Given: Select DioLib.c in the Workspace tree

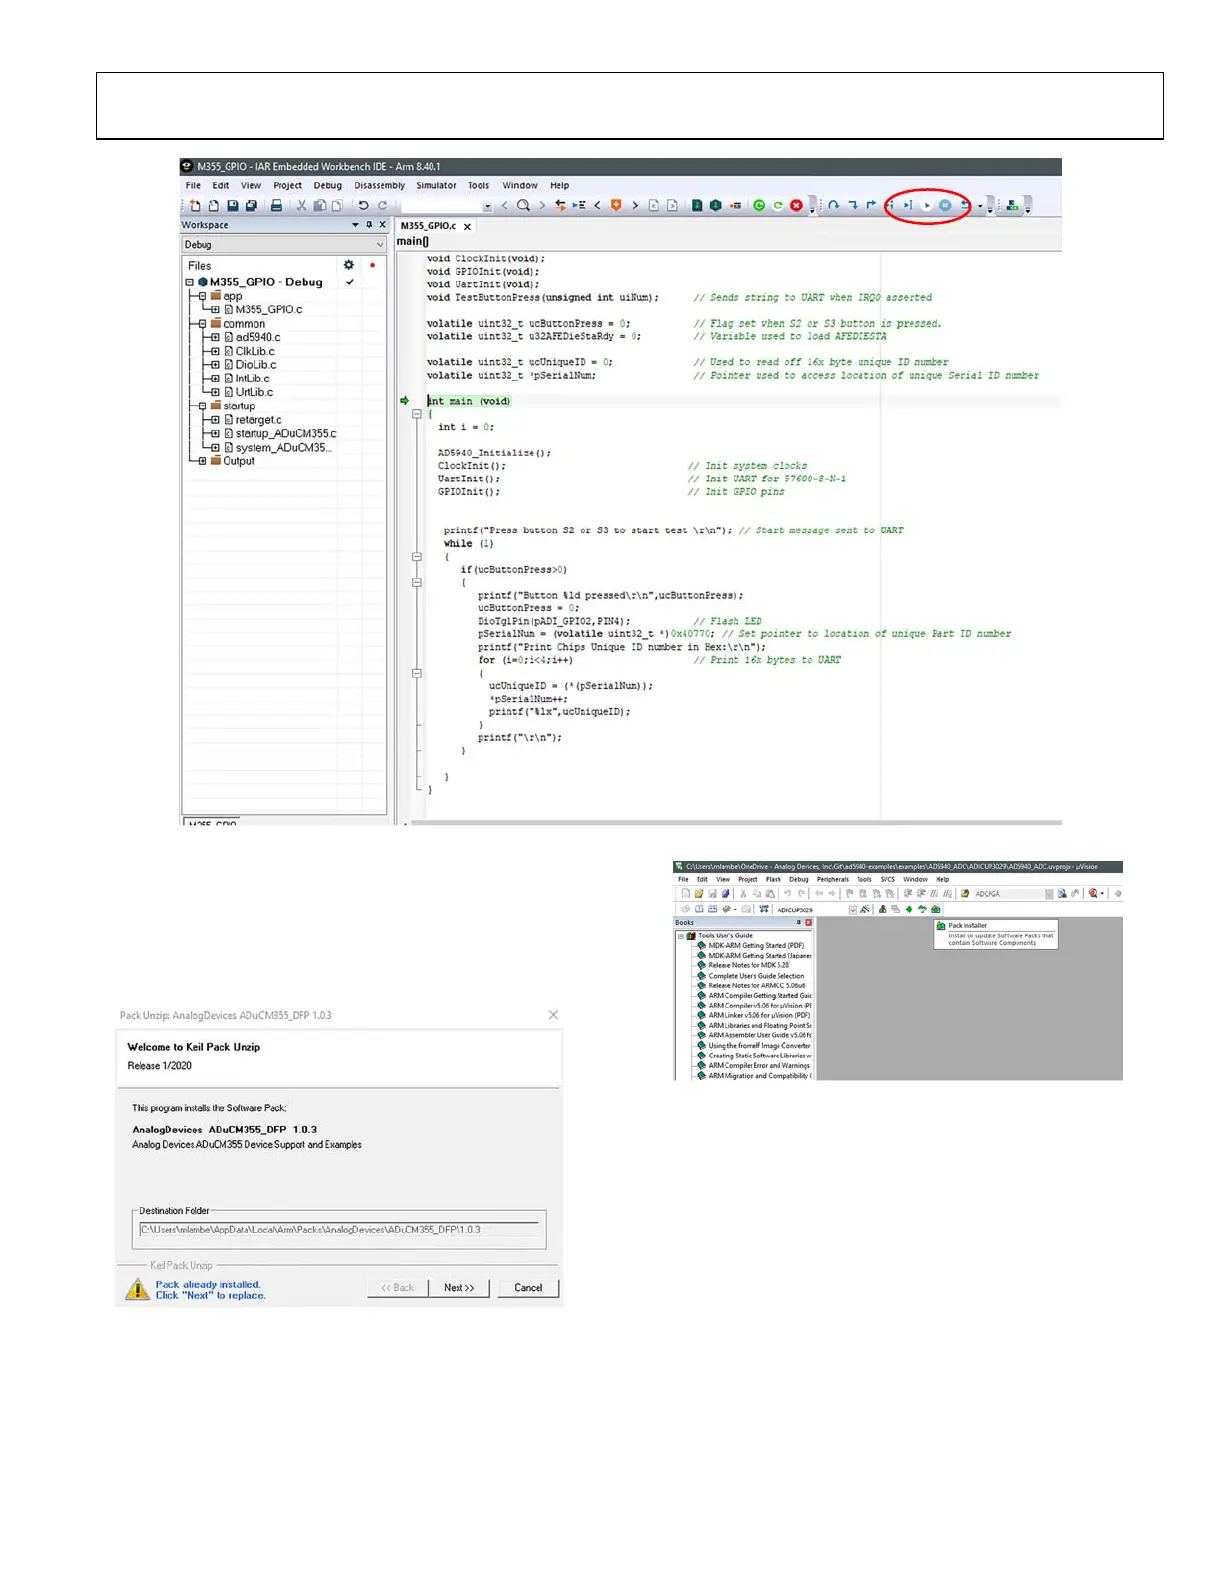Looking at the screenshot, I should [256, 365].
